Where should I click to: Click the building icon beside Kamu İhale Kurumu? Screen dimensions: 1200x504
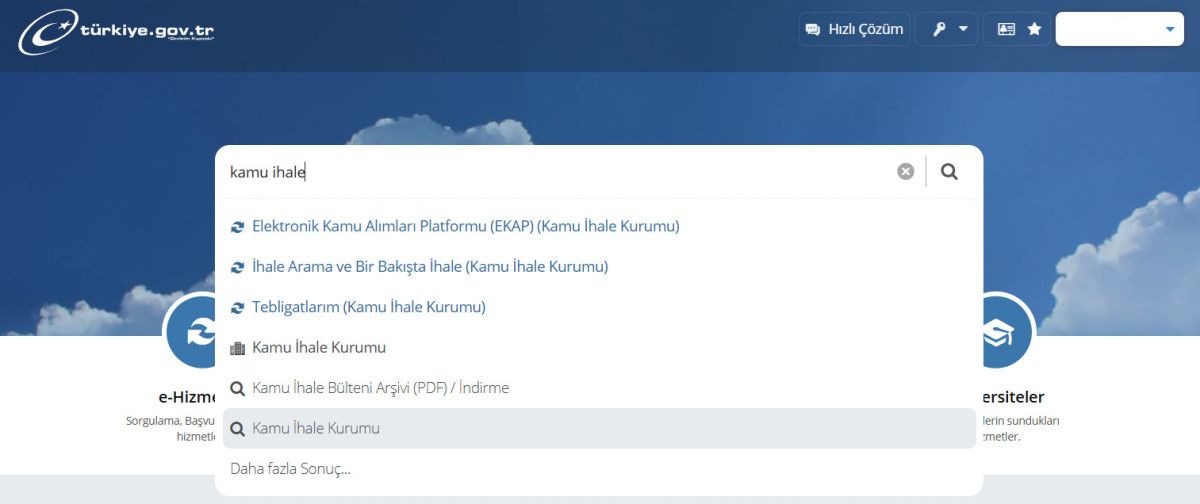[237, 348]
